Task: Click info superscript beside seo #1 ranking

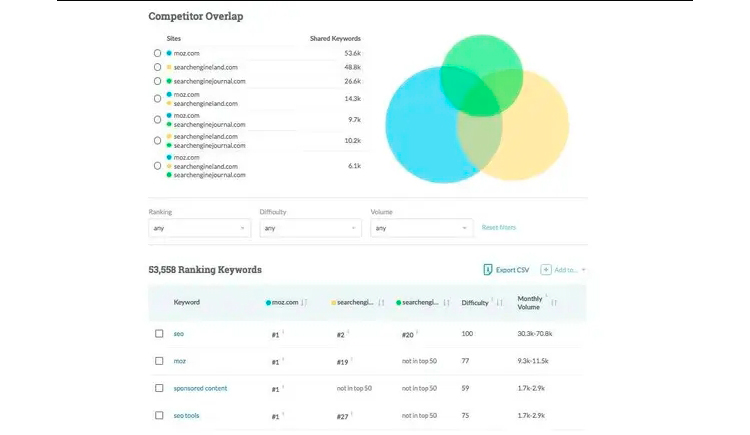Action: tap(283, 332)
